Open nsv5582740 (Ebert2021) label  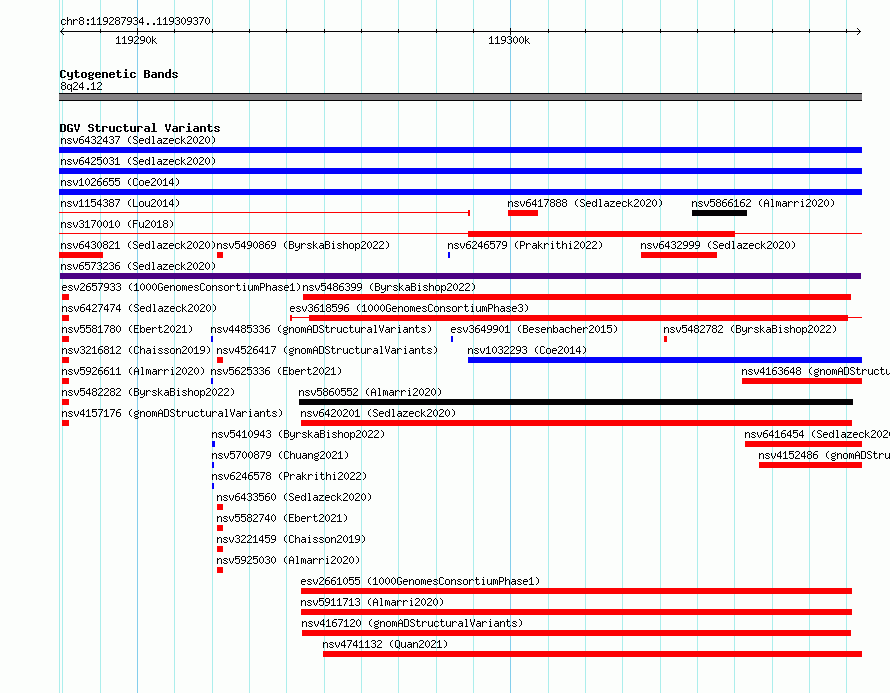click(x=282, y=518)
